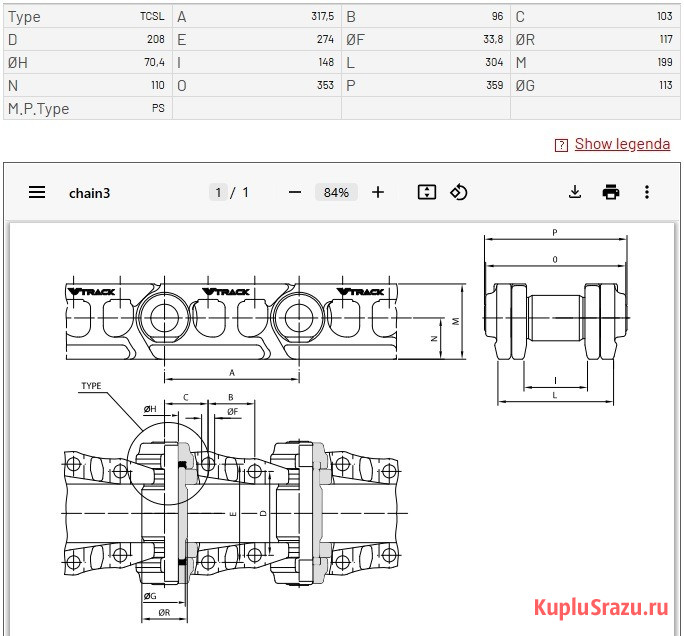The height and width of the screenshot is (636, 684).
Task: Open the PDF viewer more actions menu
Action: (x=647, y=192)
